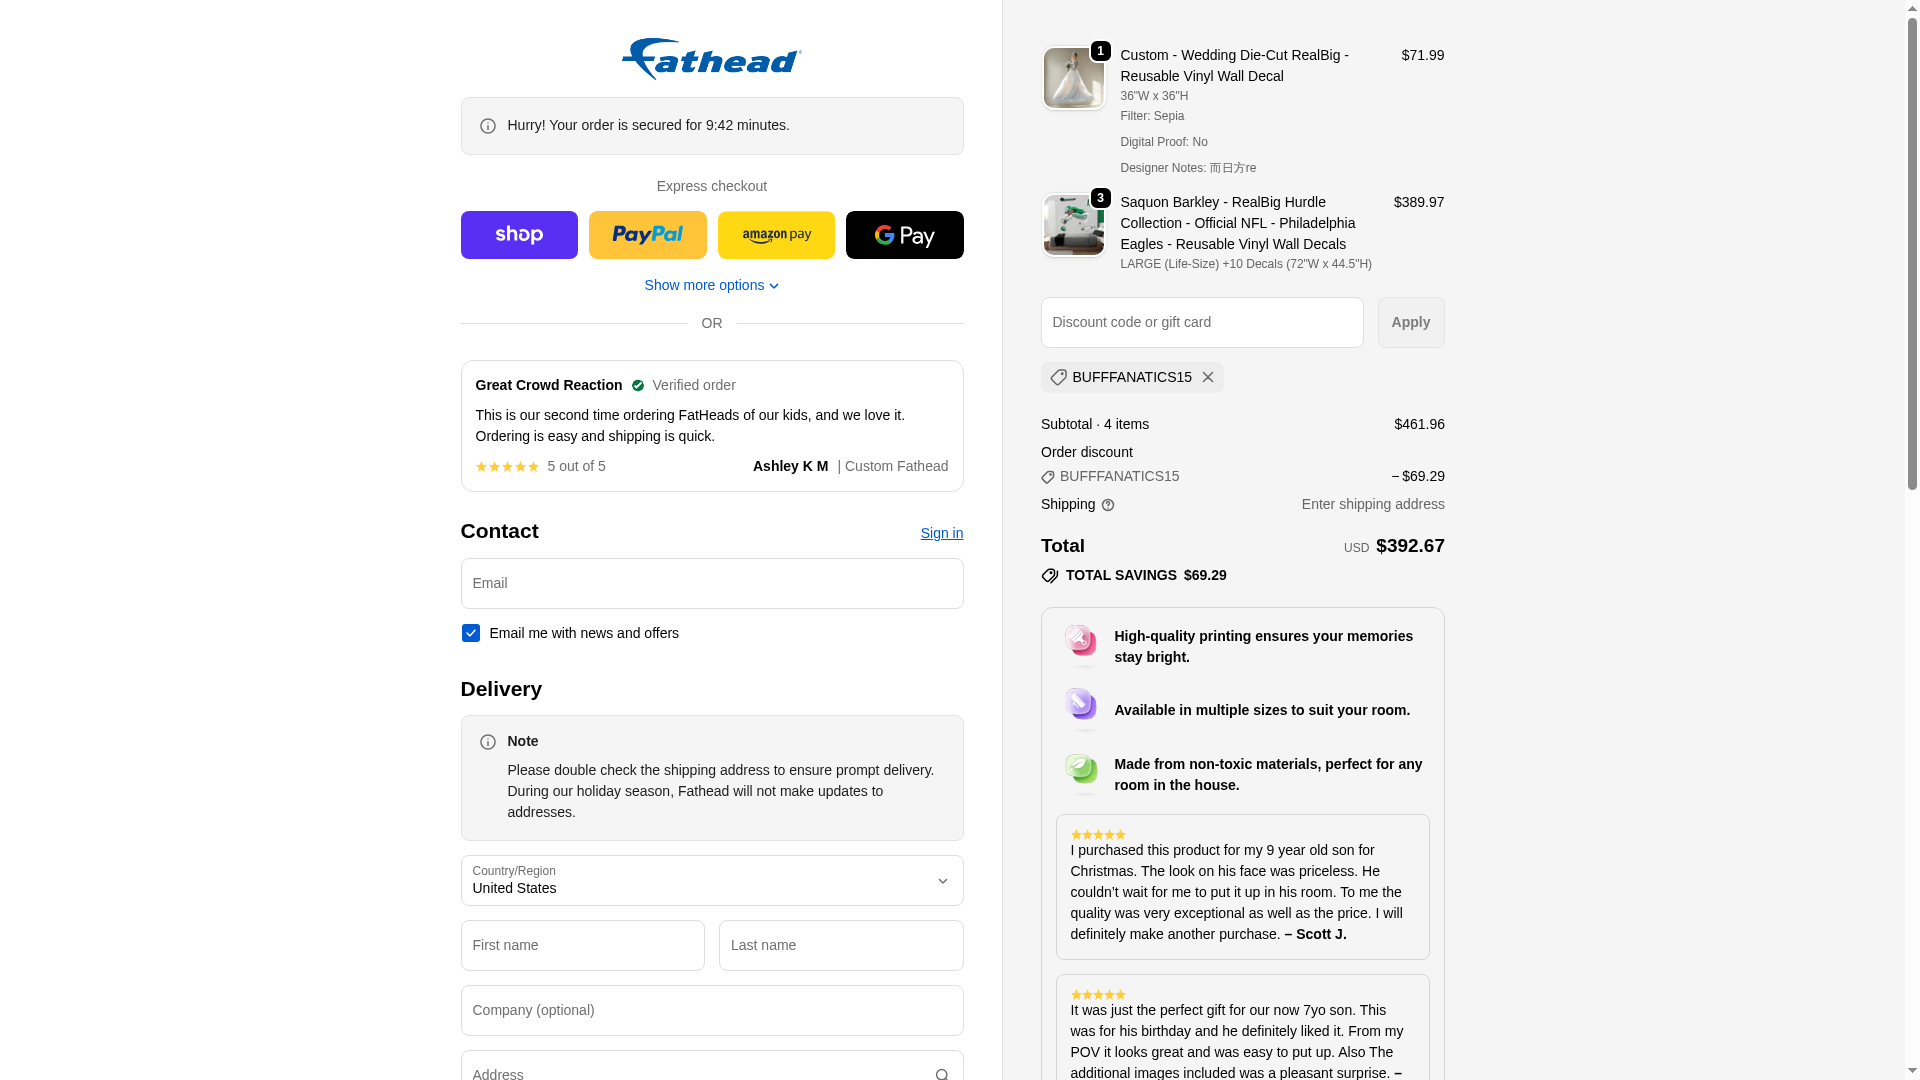Uncheck Email me with news and offers
The image size is (1920, 1080).
click(470, 633)
